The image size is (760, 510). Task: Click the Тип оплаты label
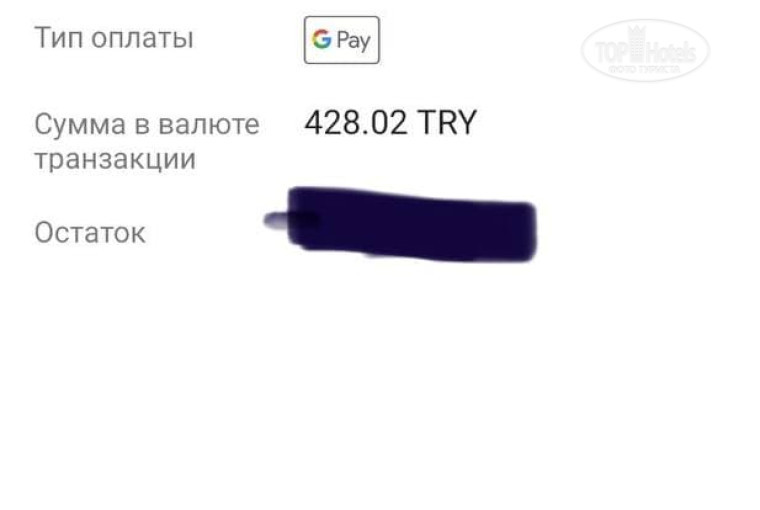click(114, 38)
